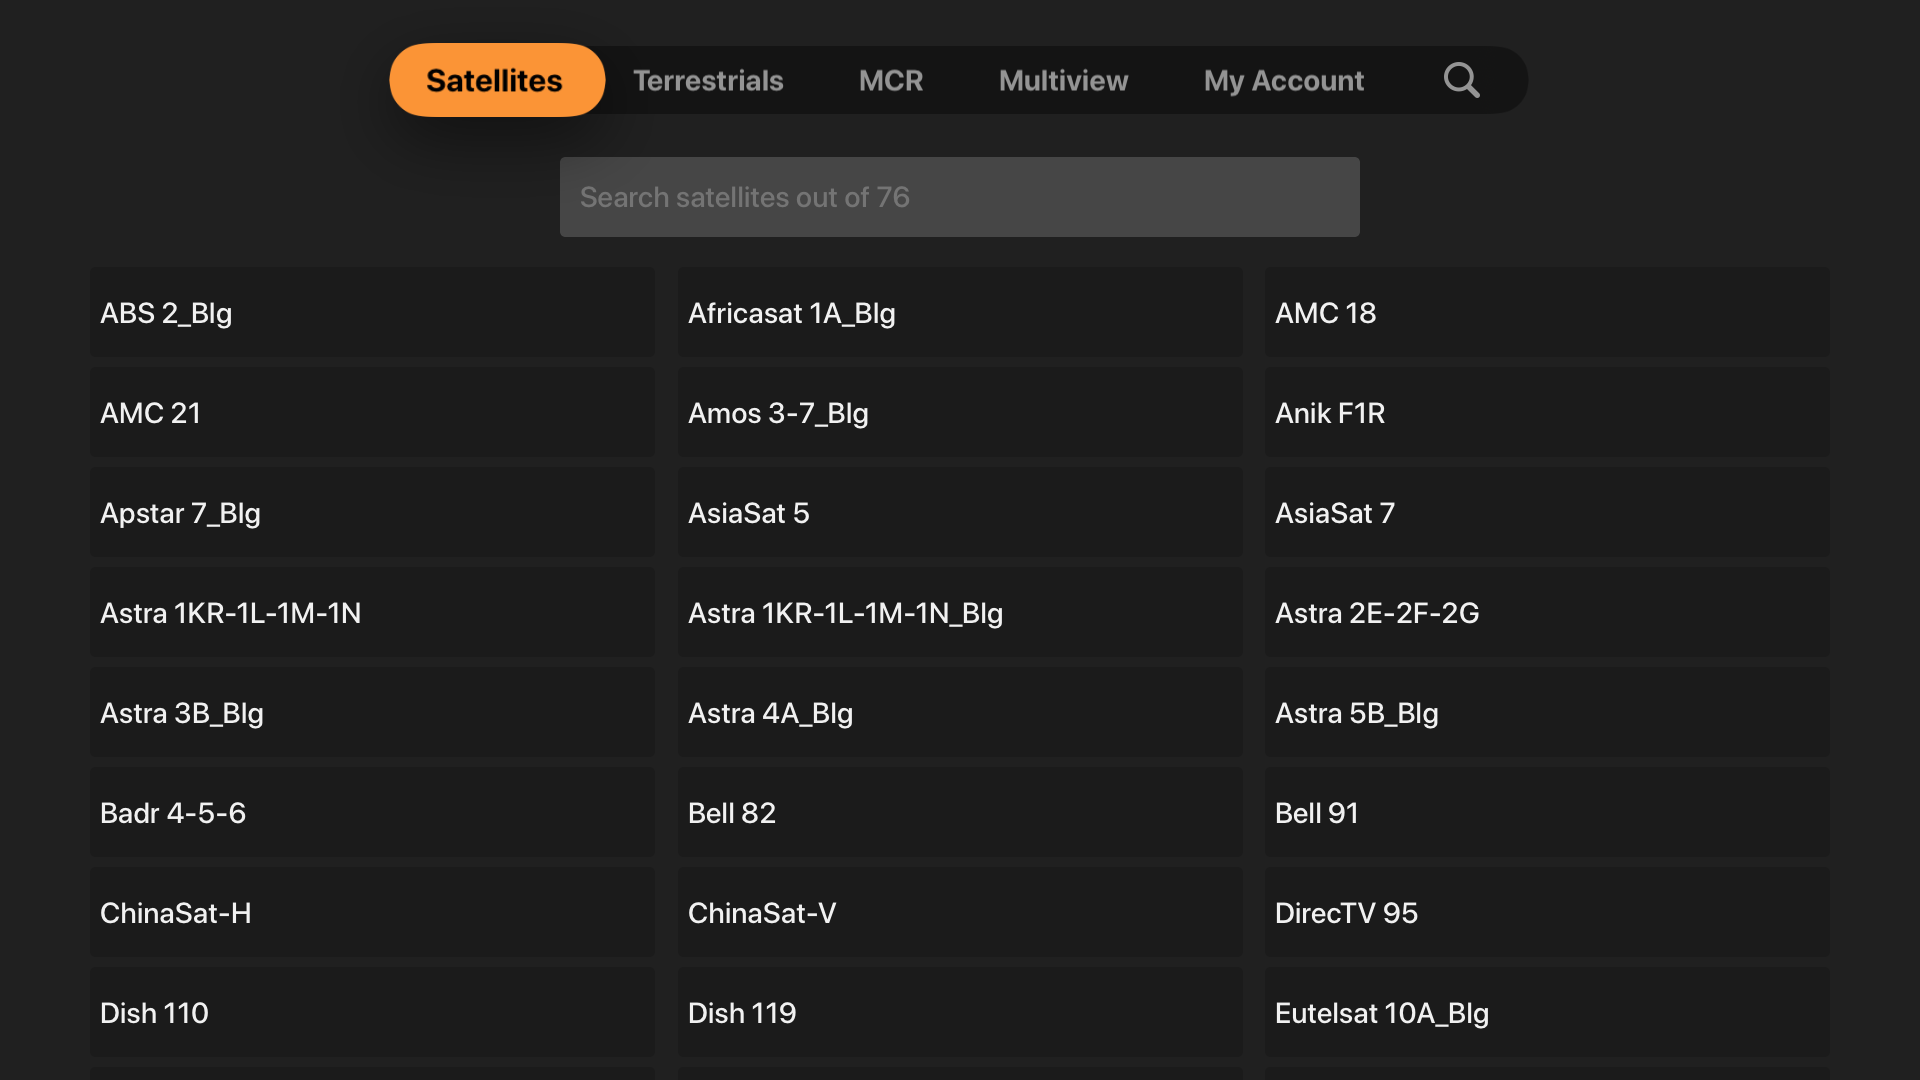This screenshot has height=1080, width=1920.
Task: Go to the Multiview tab
Action: 1063,80
